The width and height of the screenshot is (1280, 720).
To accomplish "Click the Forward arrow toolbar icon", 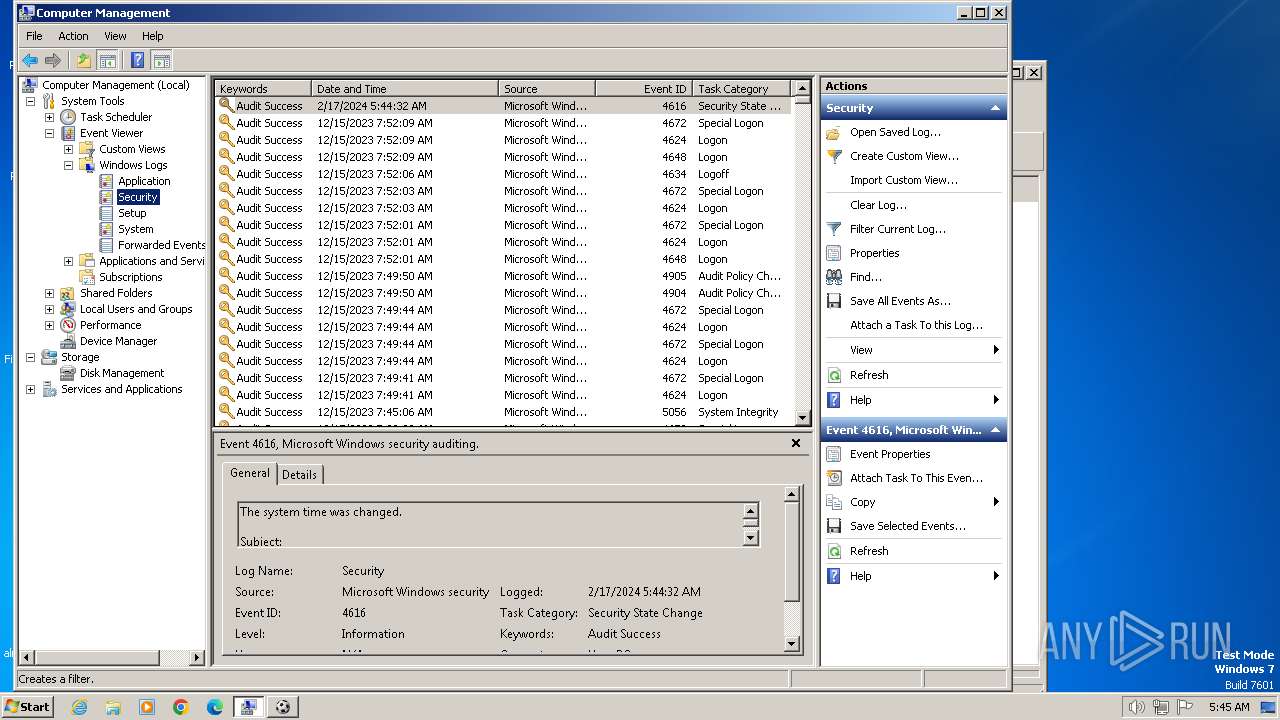I will [x=53, y=60].
